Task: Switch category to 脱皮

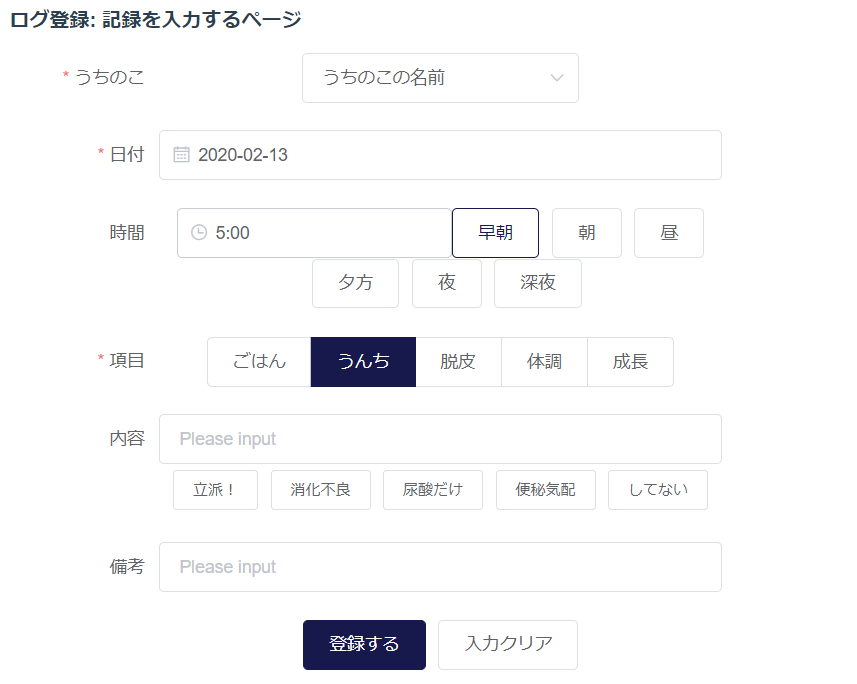Action: click(x=458, y=362)
